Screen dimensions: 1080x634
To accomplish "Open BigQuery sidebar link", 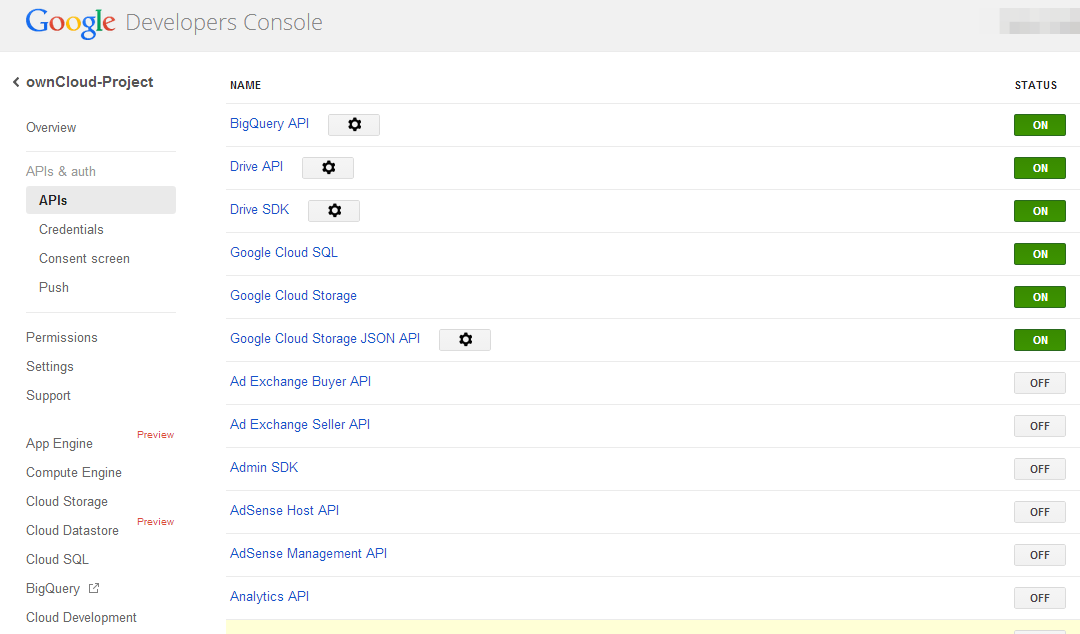I will (x=53, y=589).
